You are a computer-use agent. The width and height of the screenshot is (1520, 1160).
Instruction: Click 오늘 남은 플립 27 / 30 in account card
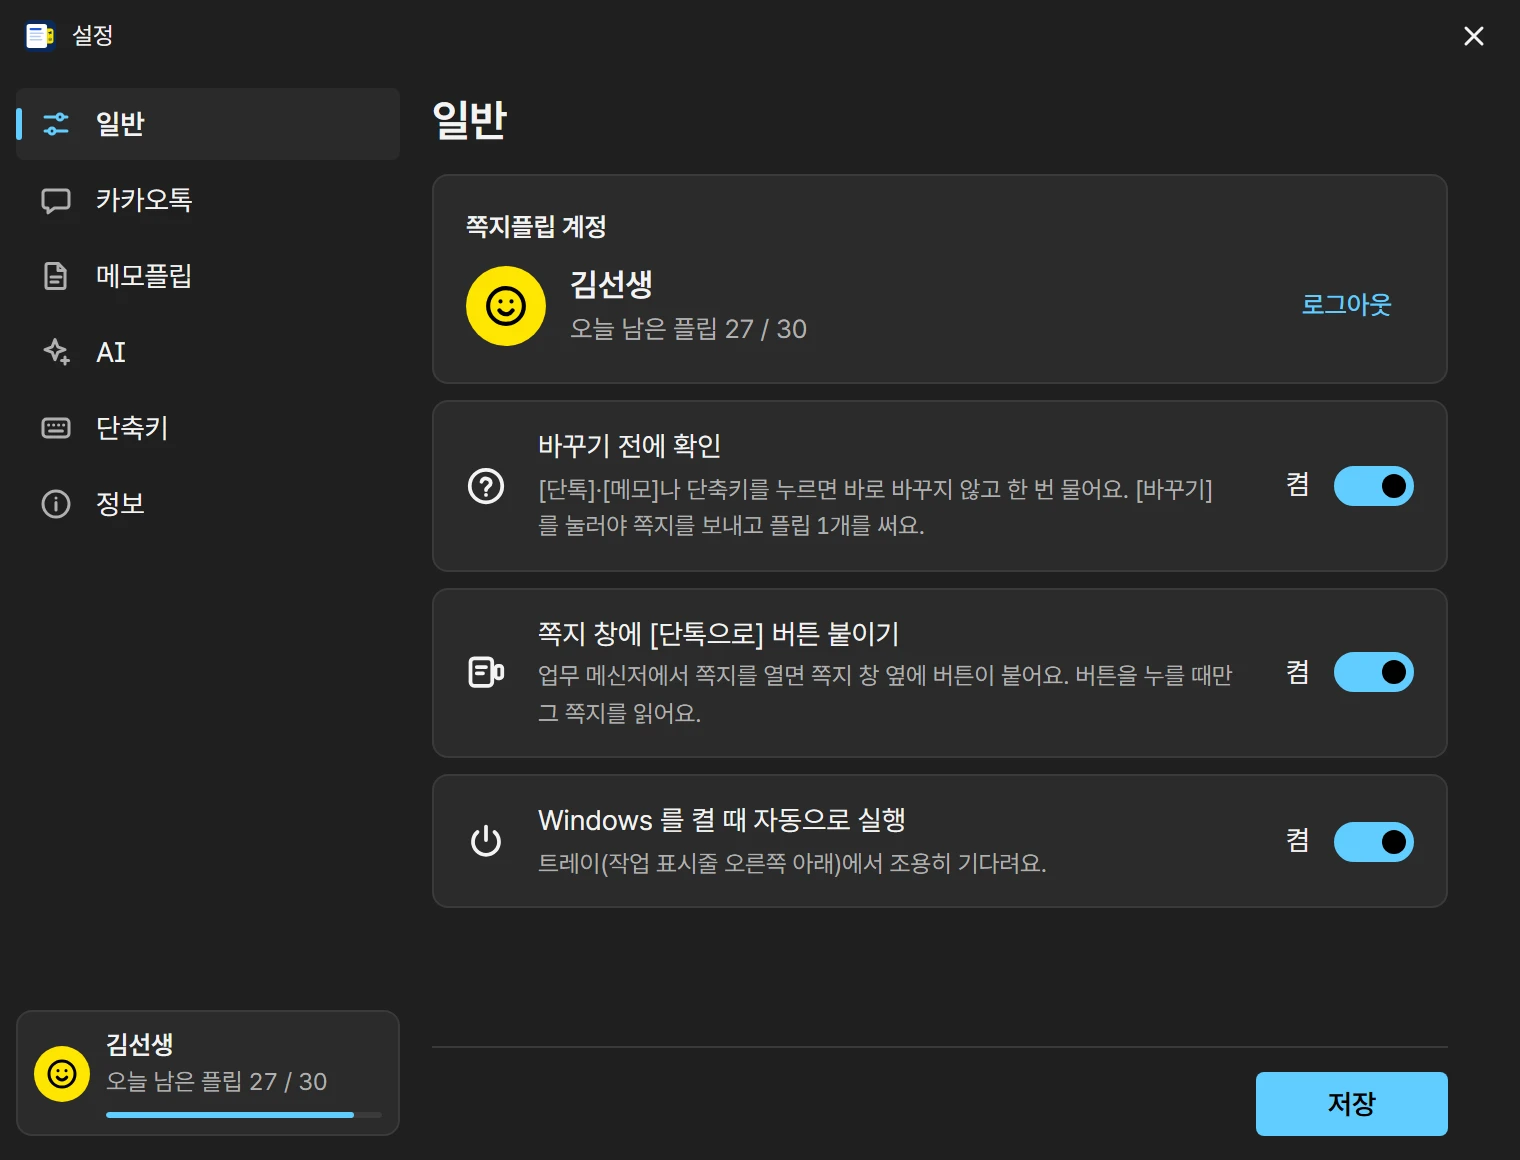point(688,329)
